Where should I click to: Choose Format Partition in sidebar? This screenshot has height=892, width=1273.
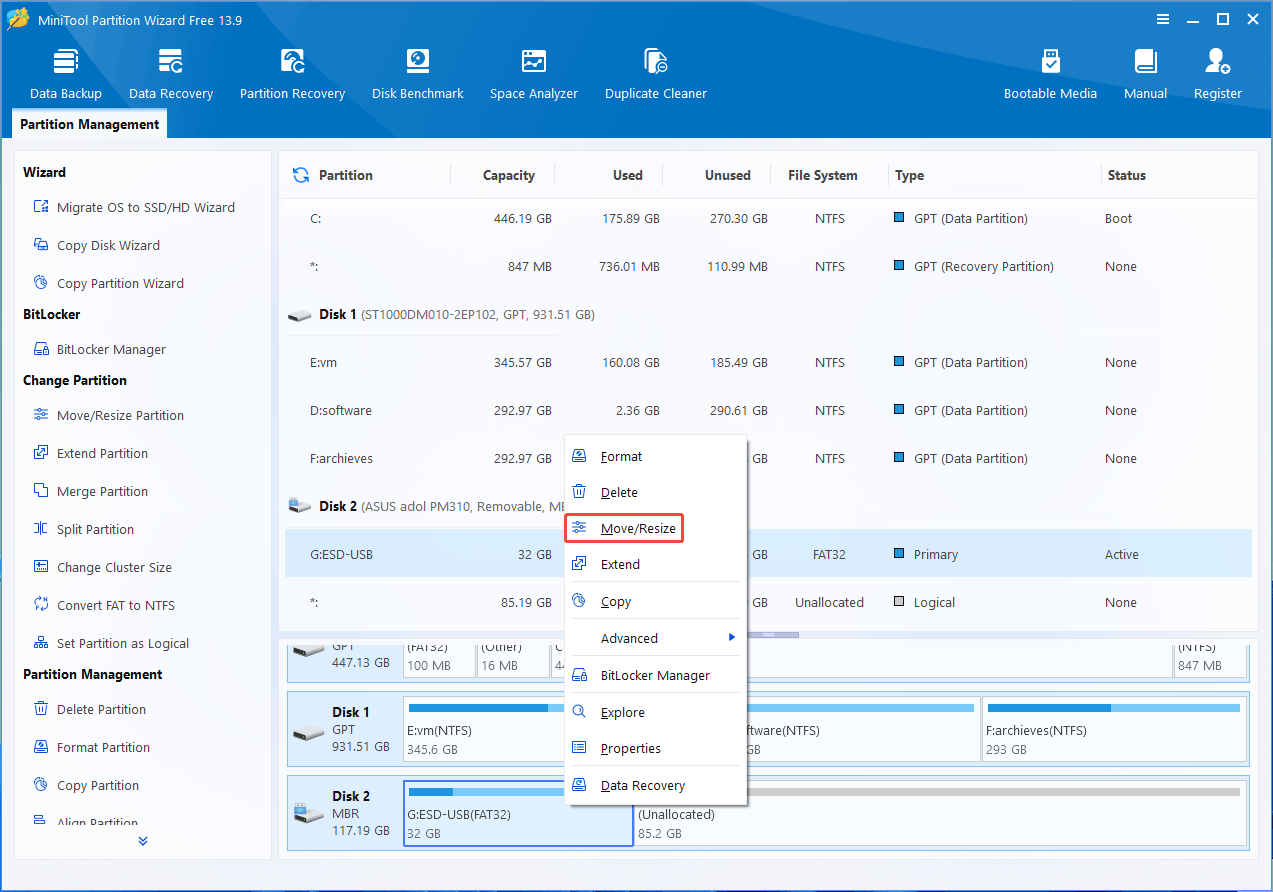[92, 748]
